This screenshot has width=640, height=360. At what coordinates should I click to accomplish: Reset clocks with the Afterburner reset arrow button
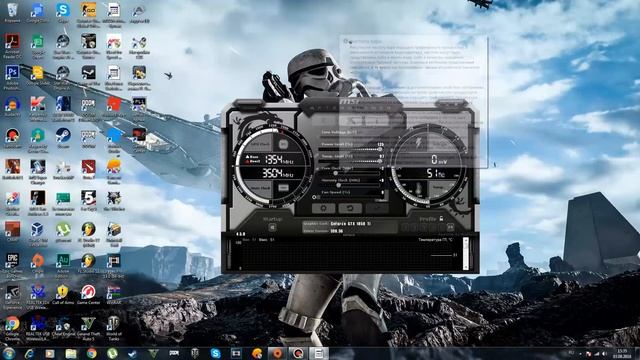click(x=350, y=208)
